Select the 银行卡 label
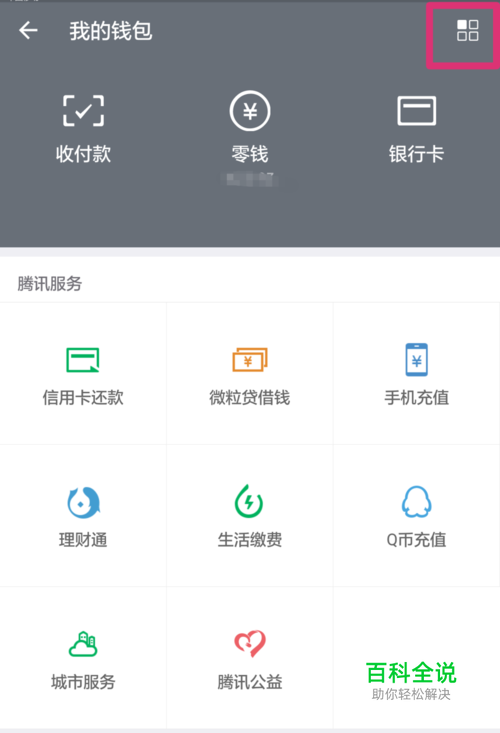500x733 pixels. [416, 154]
